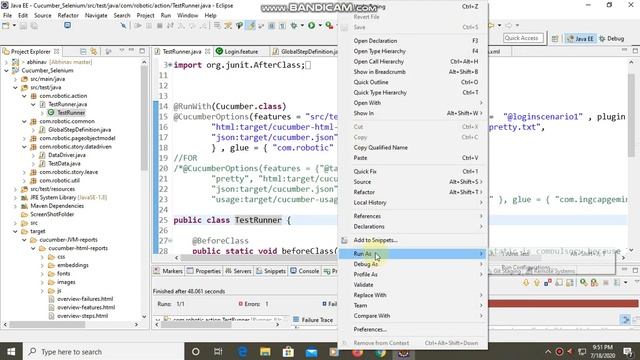Viewport: 640px width, 360px height.
Task: Open the notification center icon
Action: click(x=628, y=351)
